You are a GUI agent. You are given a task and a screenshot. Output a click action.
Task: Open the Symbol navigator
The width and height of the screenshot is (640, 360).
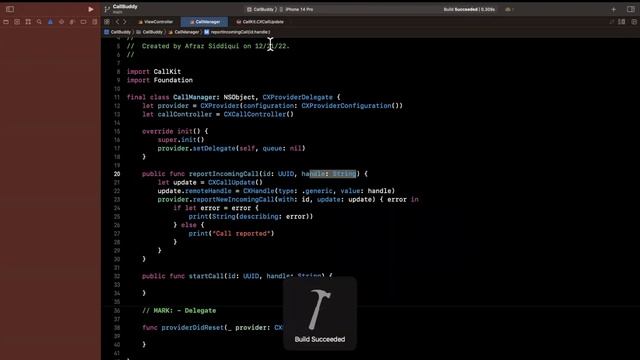coord(28,22)
